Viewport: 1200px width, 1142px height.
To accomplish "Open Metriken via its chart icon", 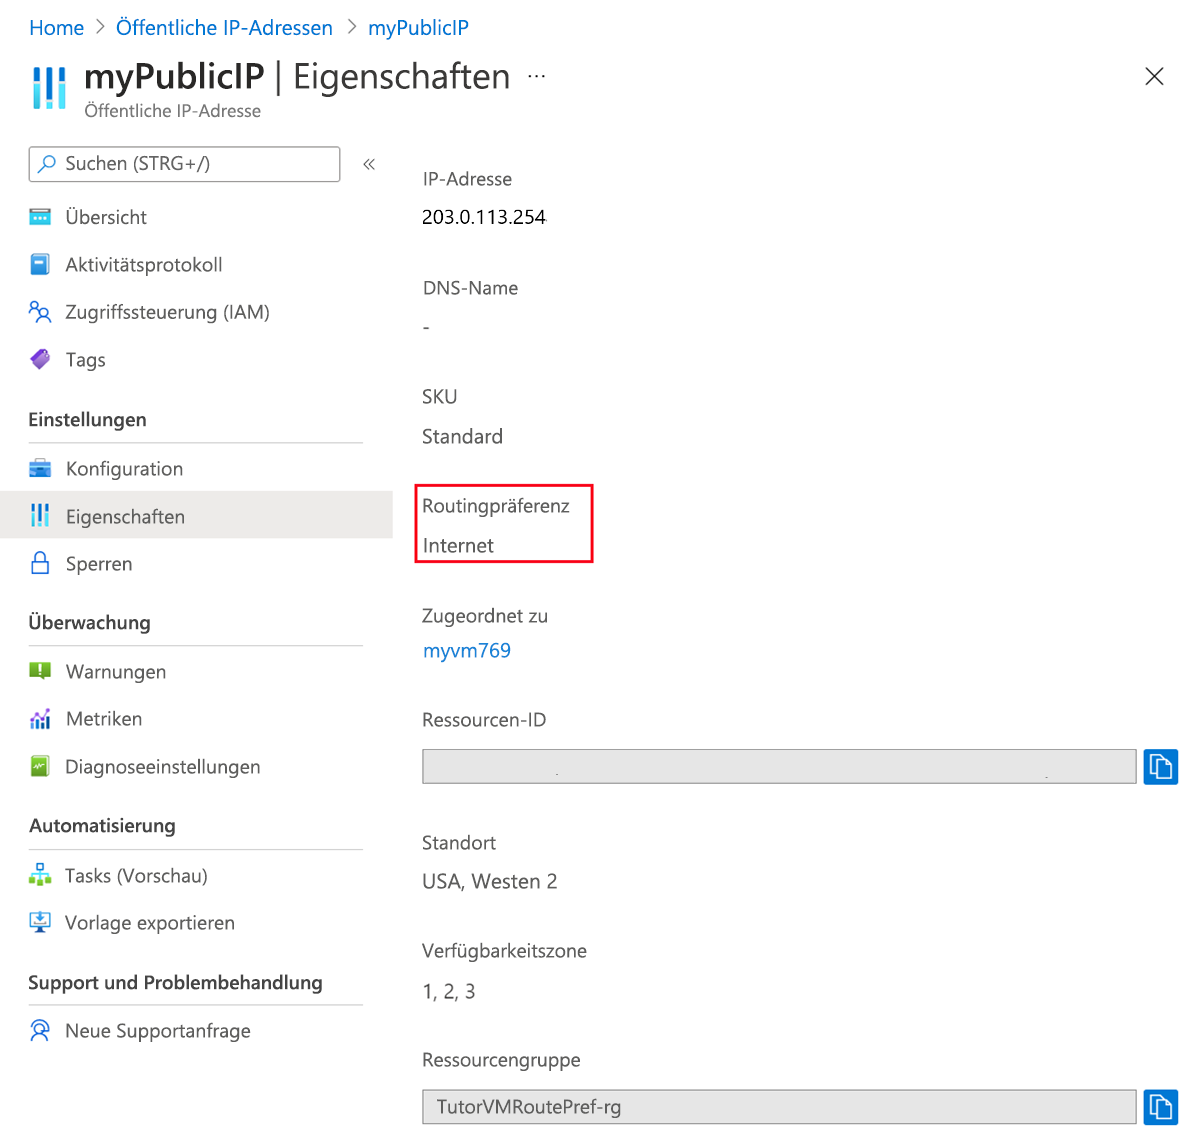I will 40,718.
